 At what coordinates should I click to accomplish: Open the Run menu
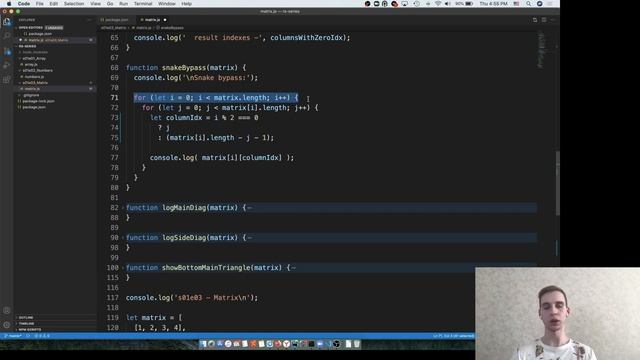pos(123,4)
